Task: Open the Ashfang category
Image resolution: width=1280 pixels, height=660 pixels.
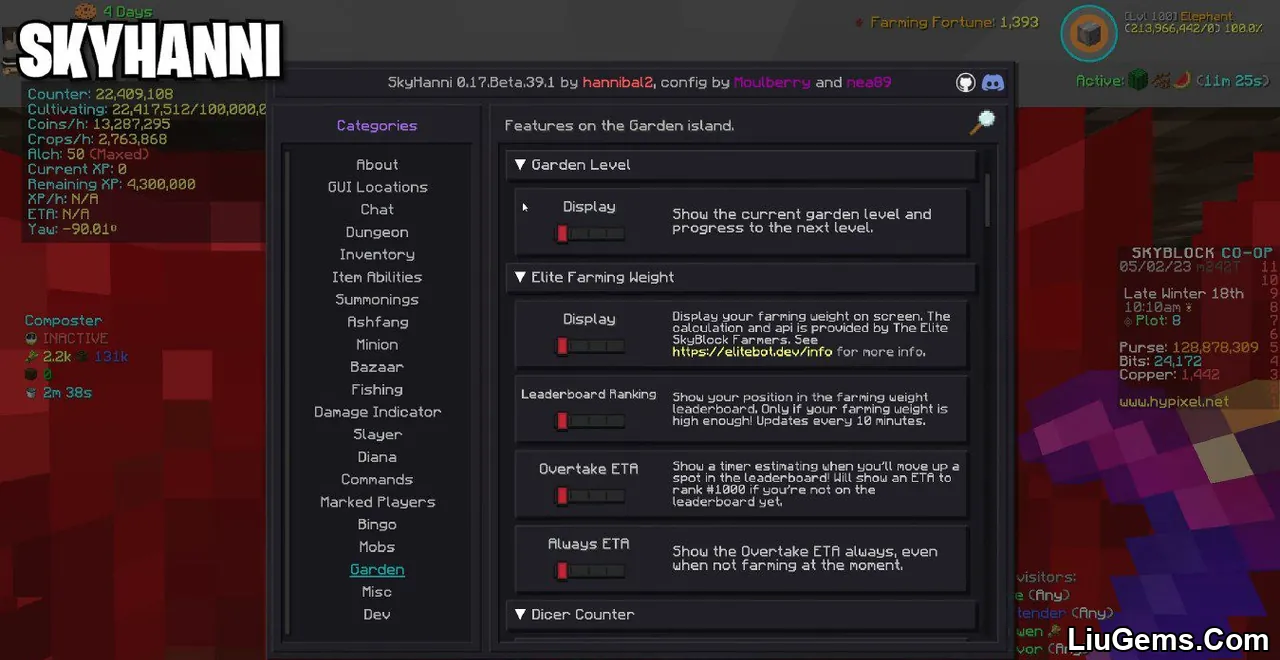Action: pos(377,322)
